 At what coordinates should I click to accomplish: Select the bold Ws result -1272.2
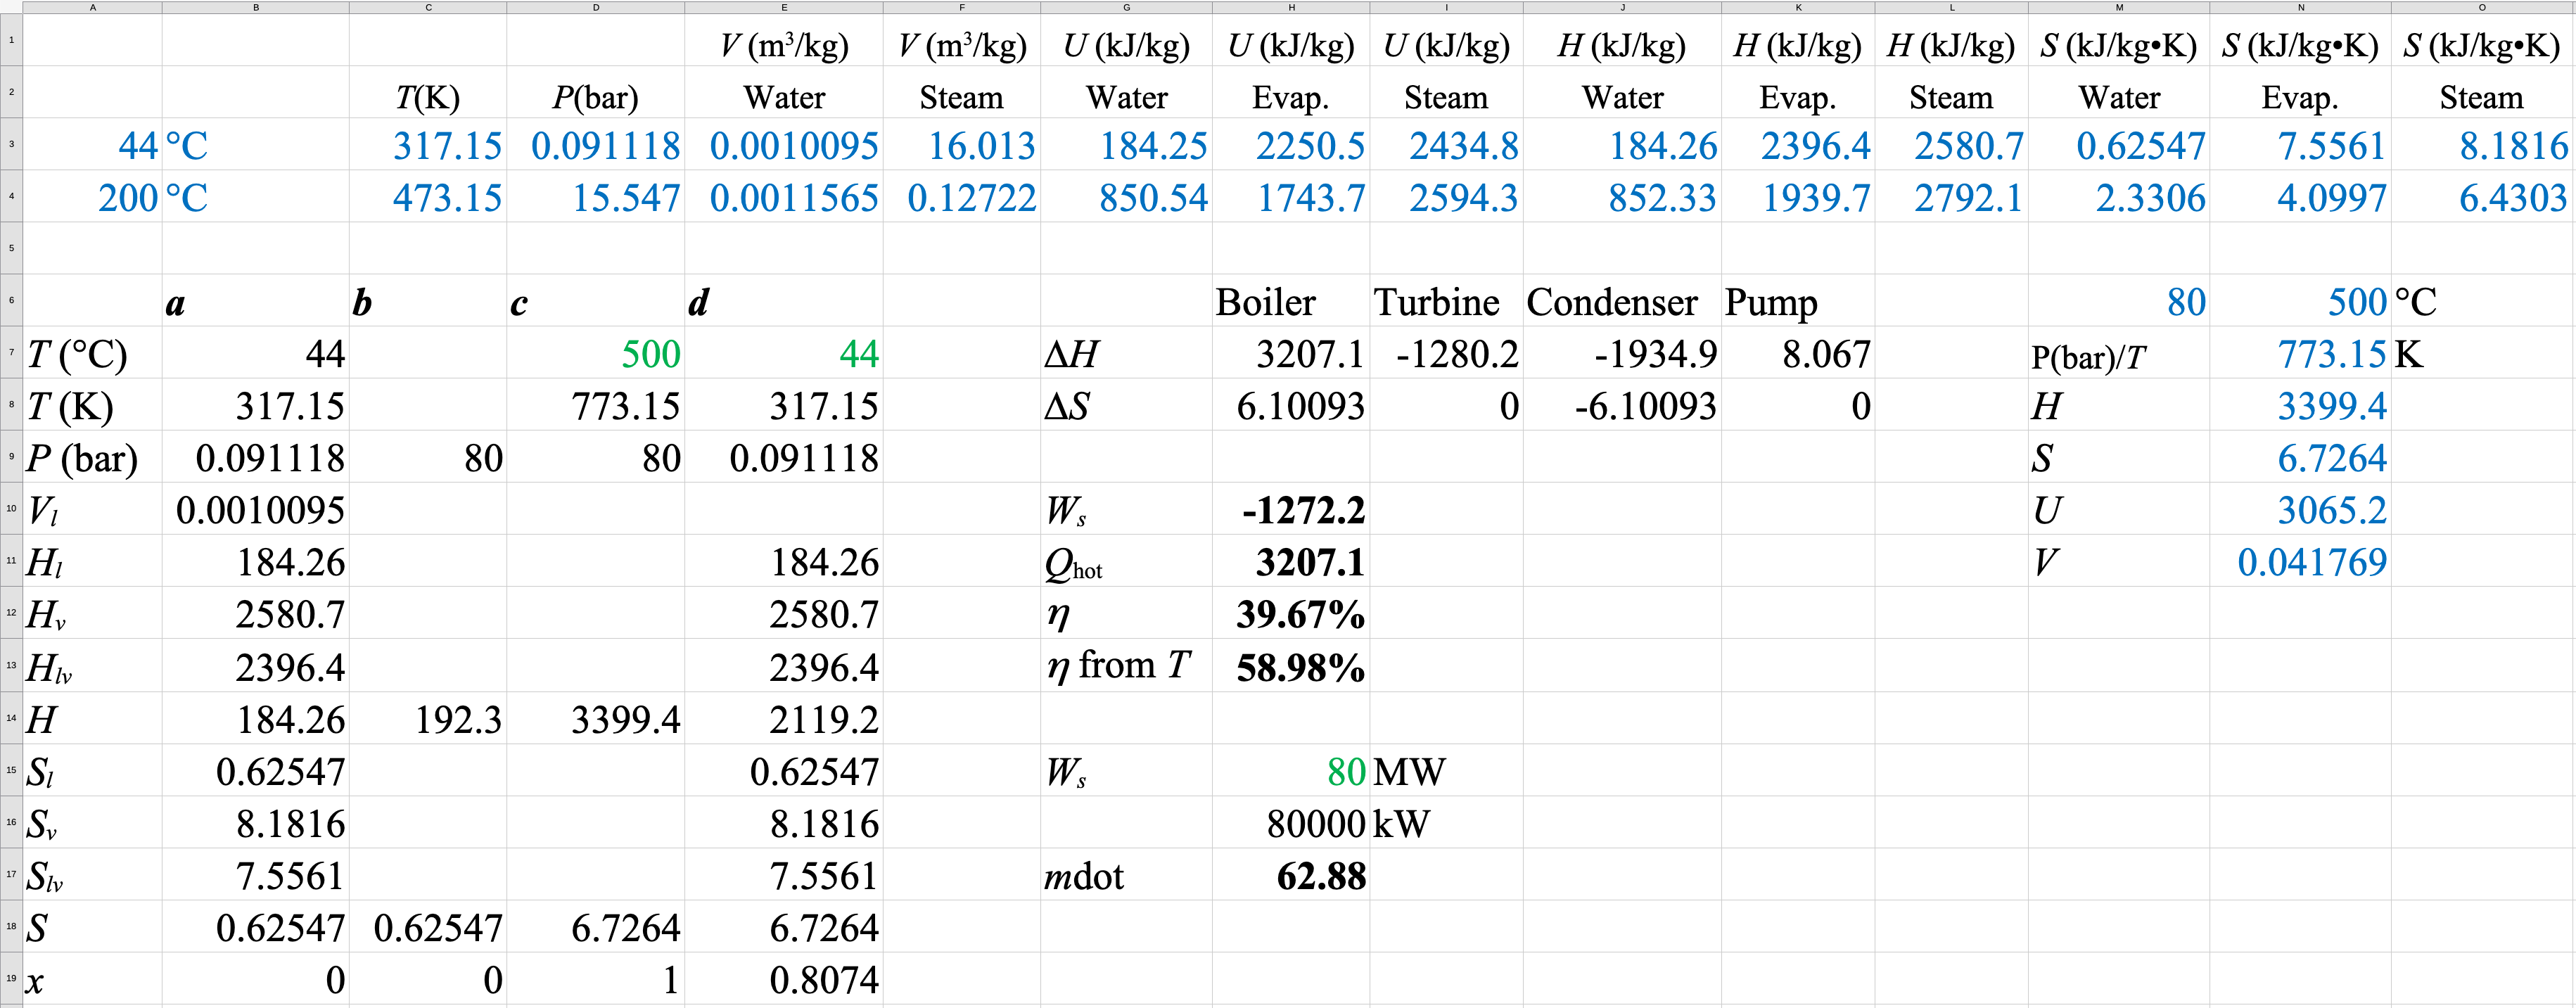coord(1302,511)
